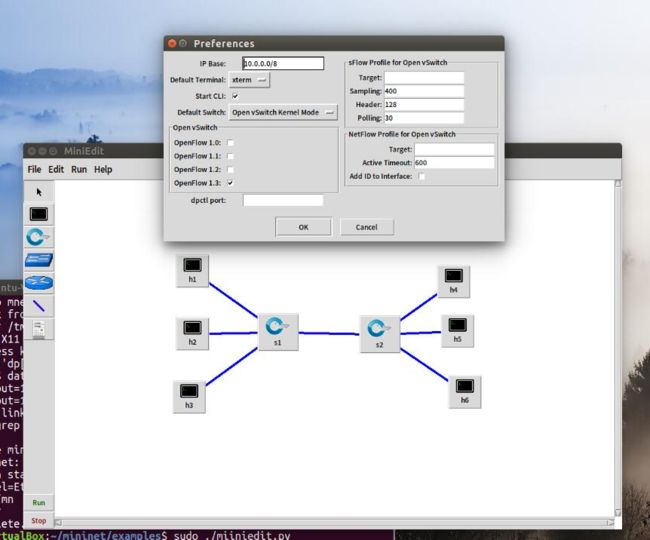650x540 pixels.
Task: Click host h1 on the canvas
Action: [x=192, y=270]
